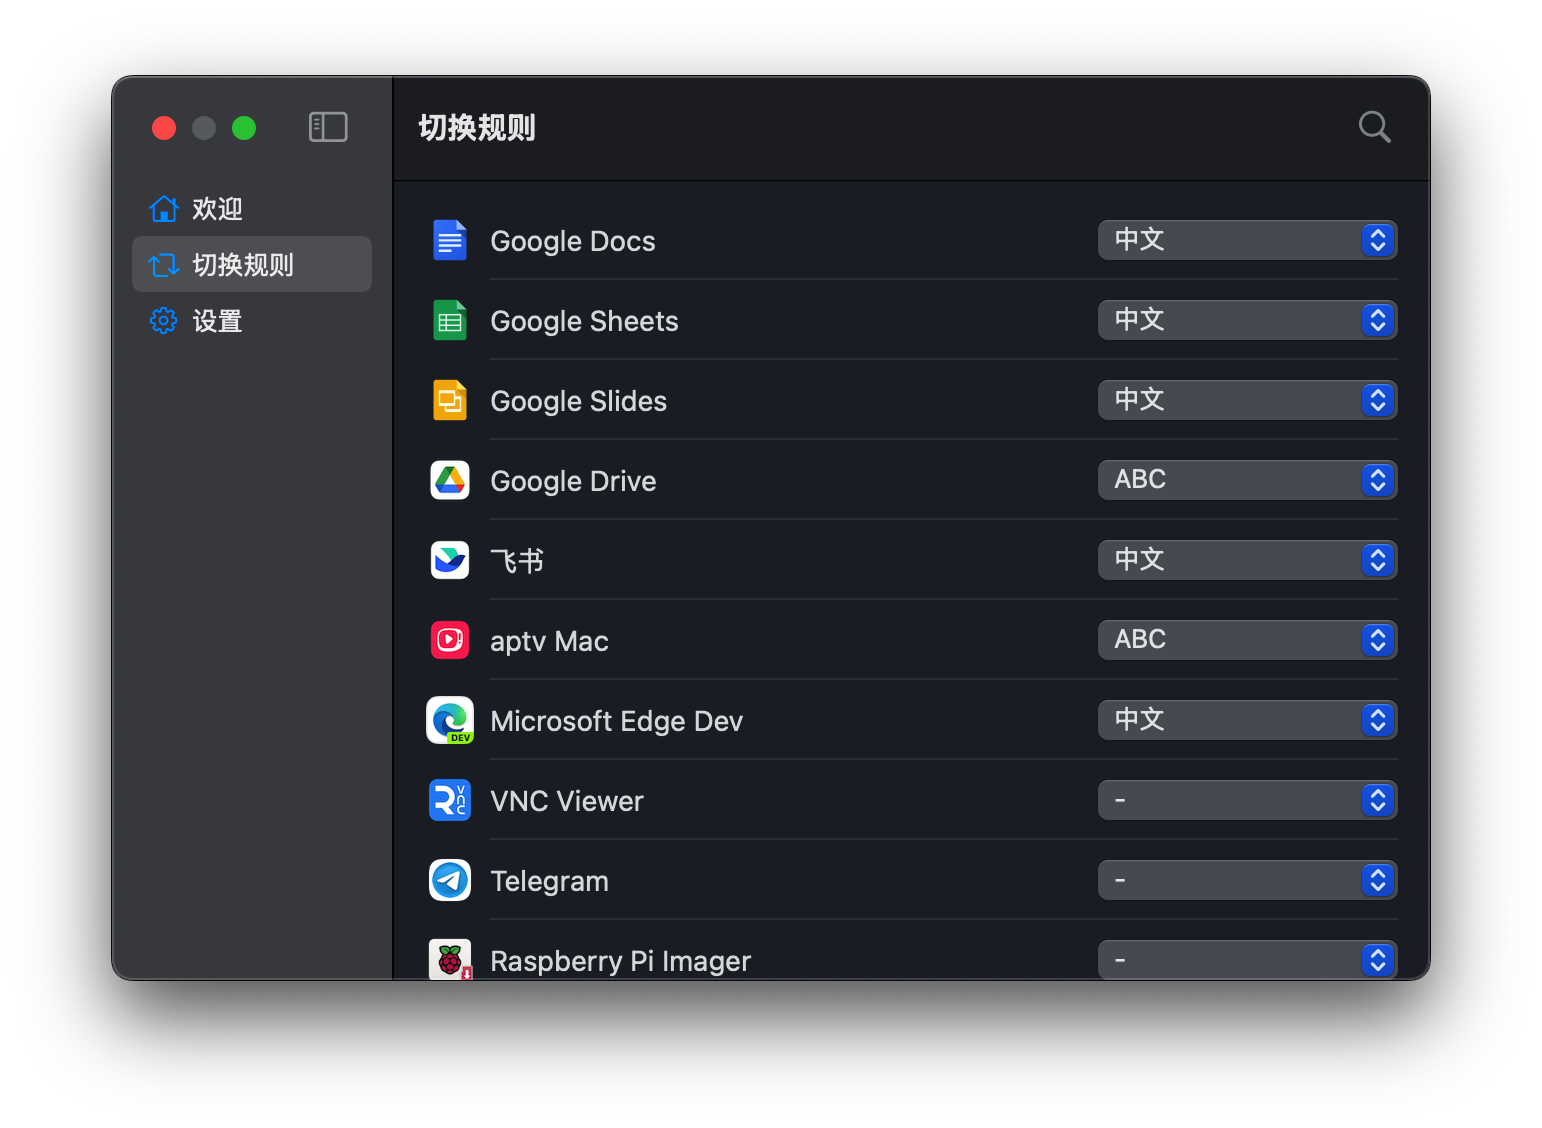Open Google Docs input source dropdown
Screen dimensions: 1542x1128
pyautogui.click(x=1247, y=240)
